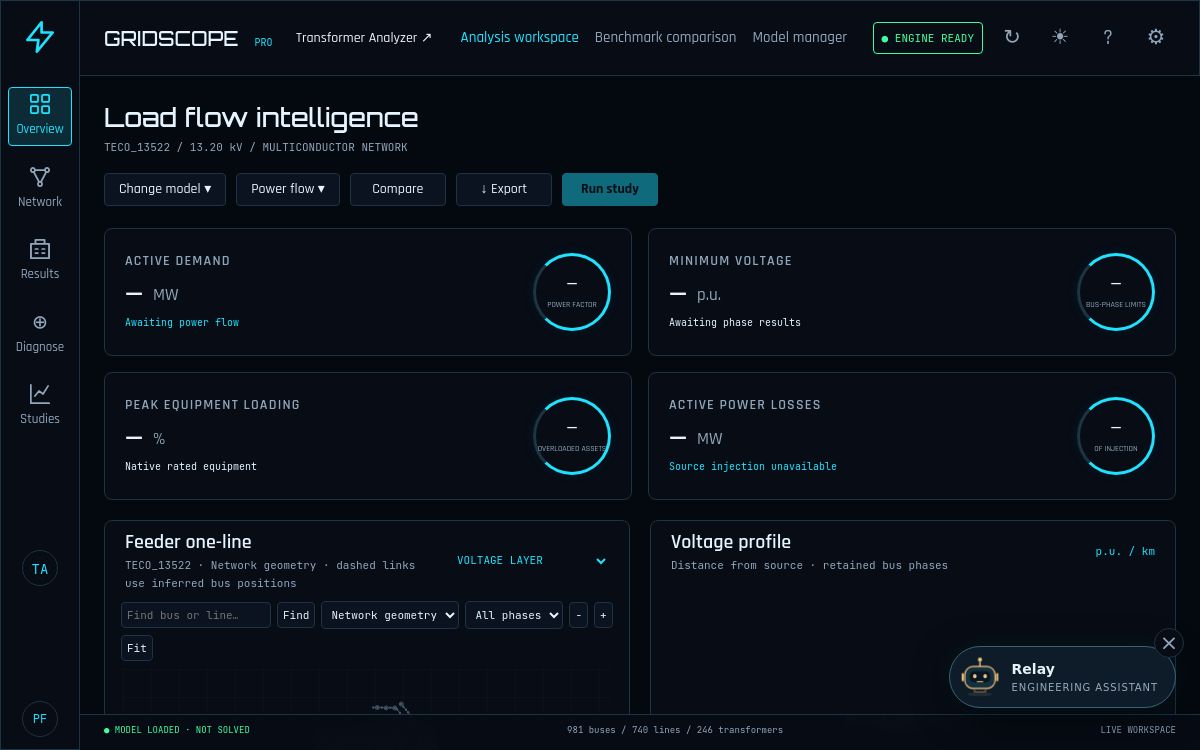Open the Change model dropdown
This screenshot has width=1200, height=750.
click(165, 189)
